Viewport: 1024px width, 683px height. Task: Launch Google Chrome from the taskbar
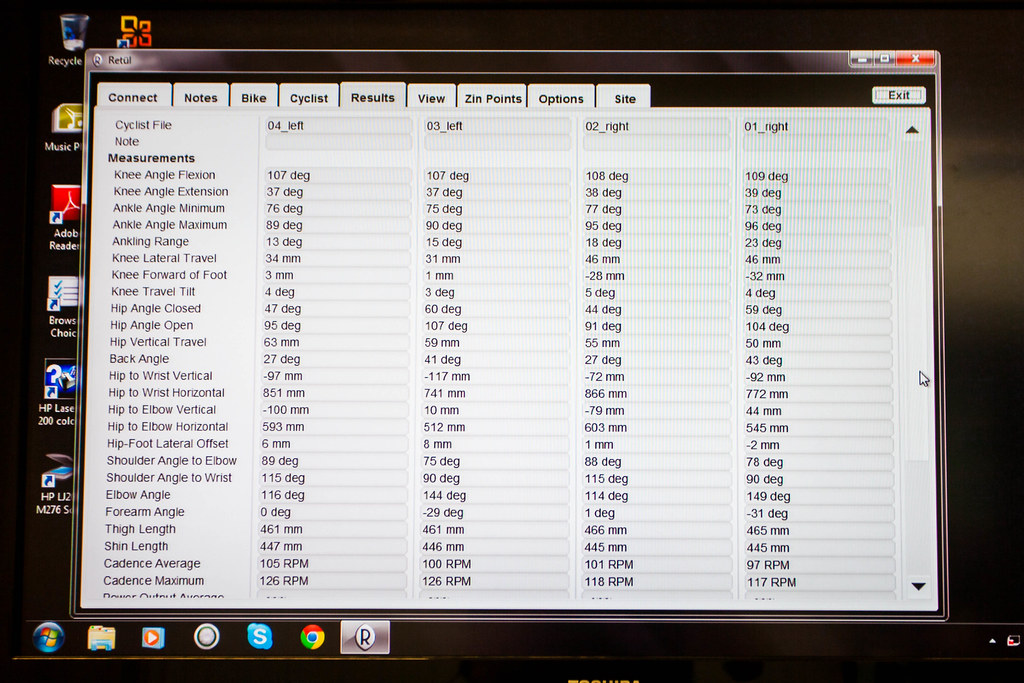pos(312,637)
